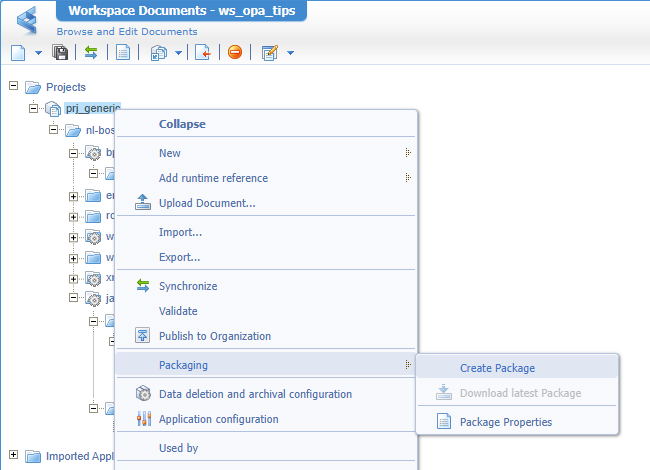
Task: Click Application configuration menu item
Action: [x=218, y=419]
